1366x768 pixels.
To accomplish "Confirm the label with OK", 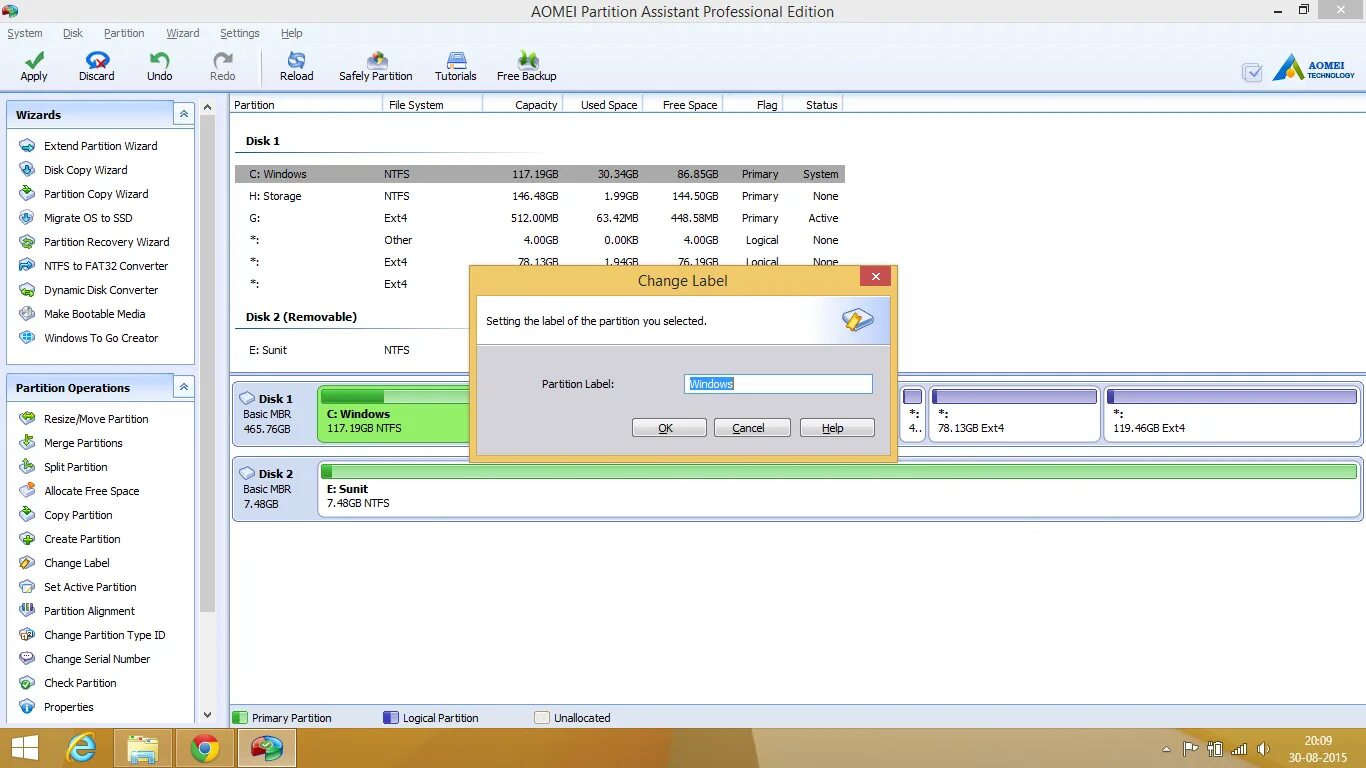I will [x=669, y=428].
